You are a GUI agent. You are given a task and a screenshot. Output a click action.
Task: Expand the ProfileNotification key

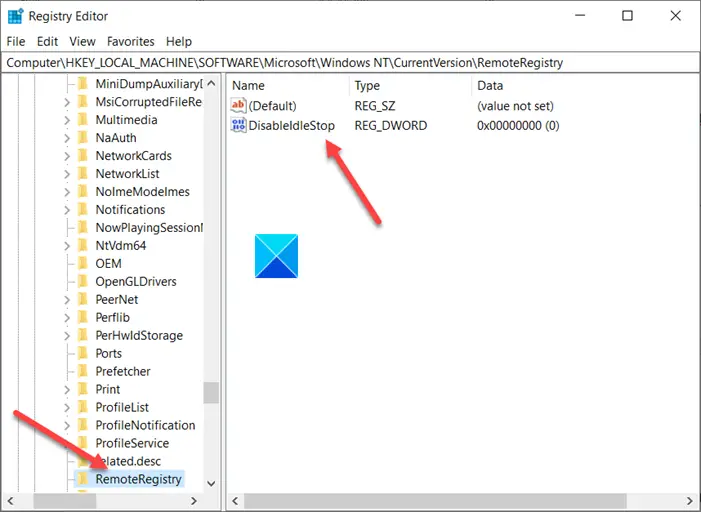point(67,425)
